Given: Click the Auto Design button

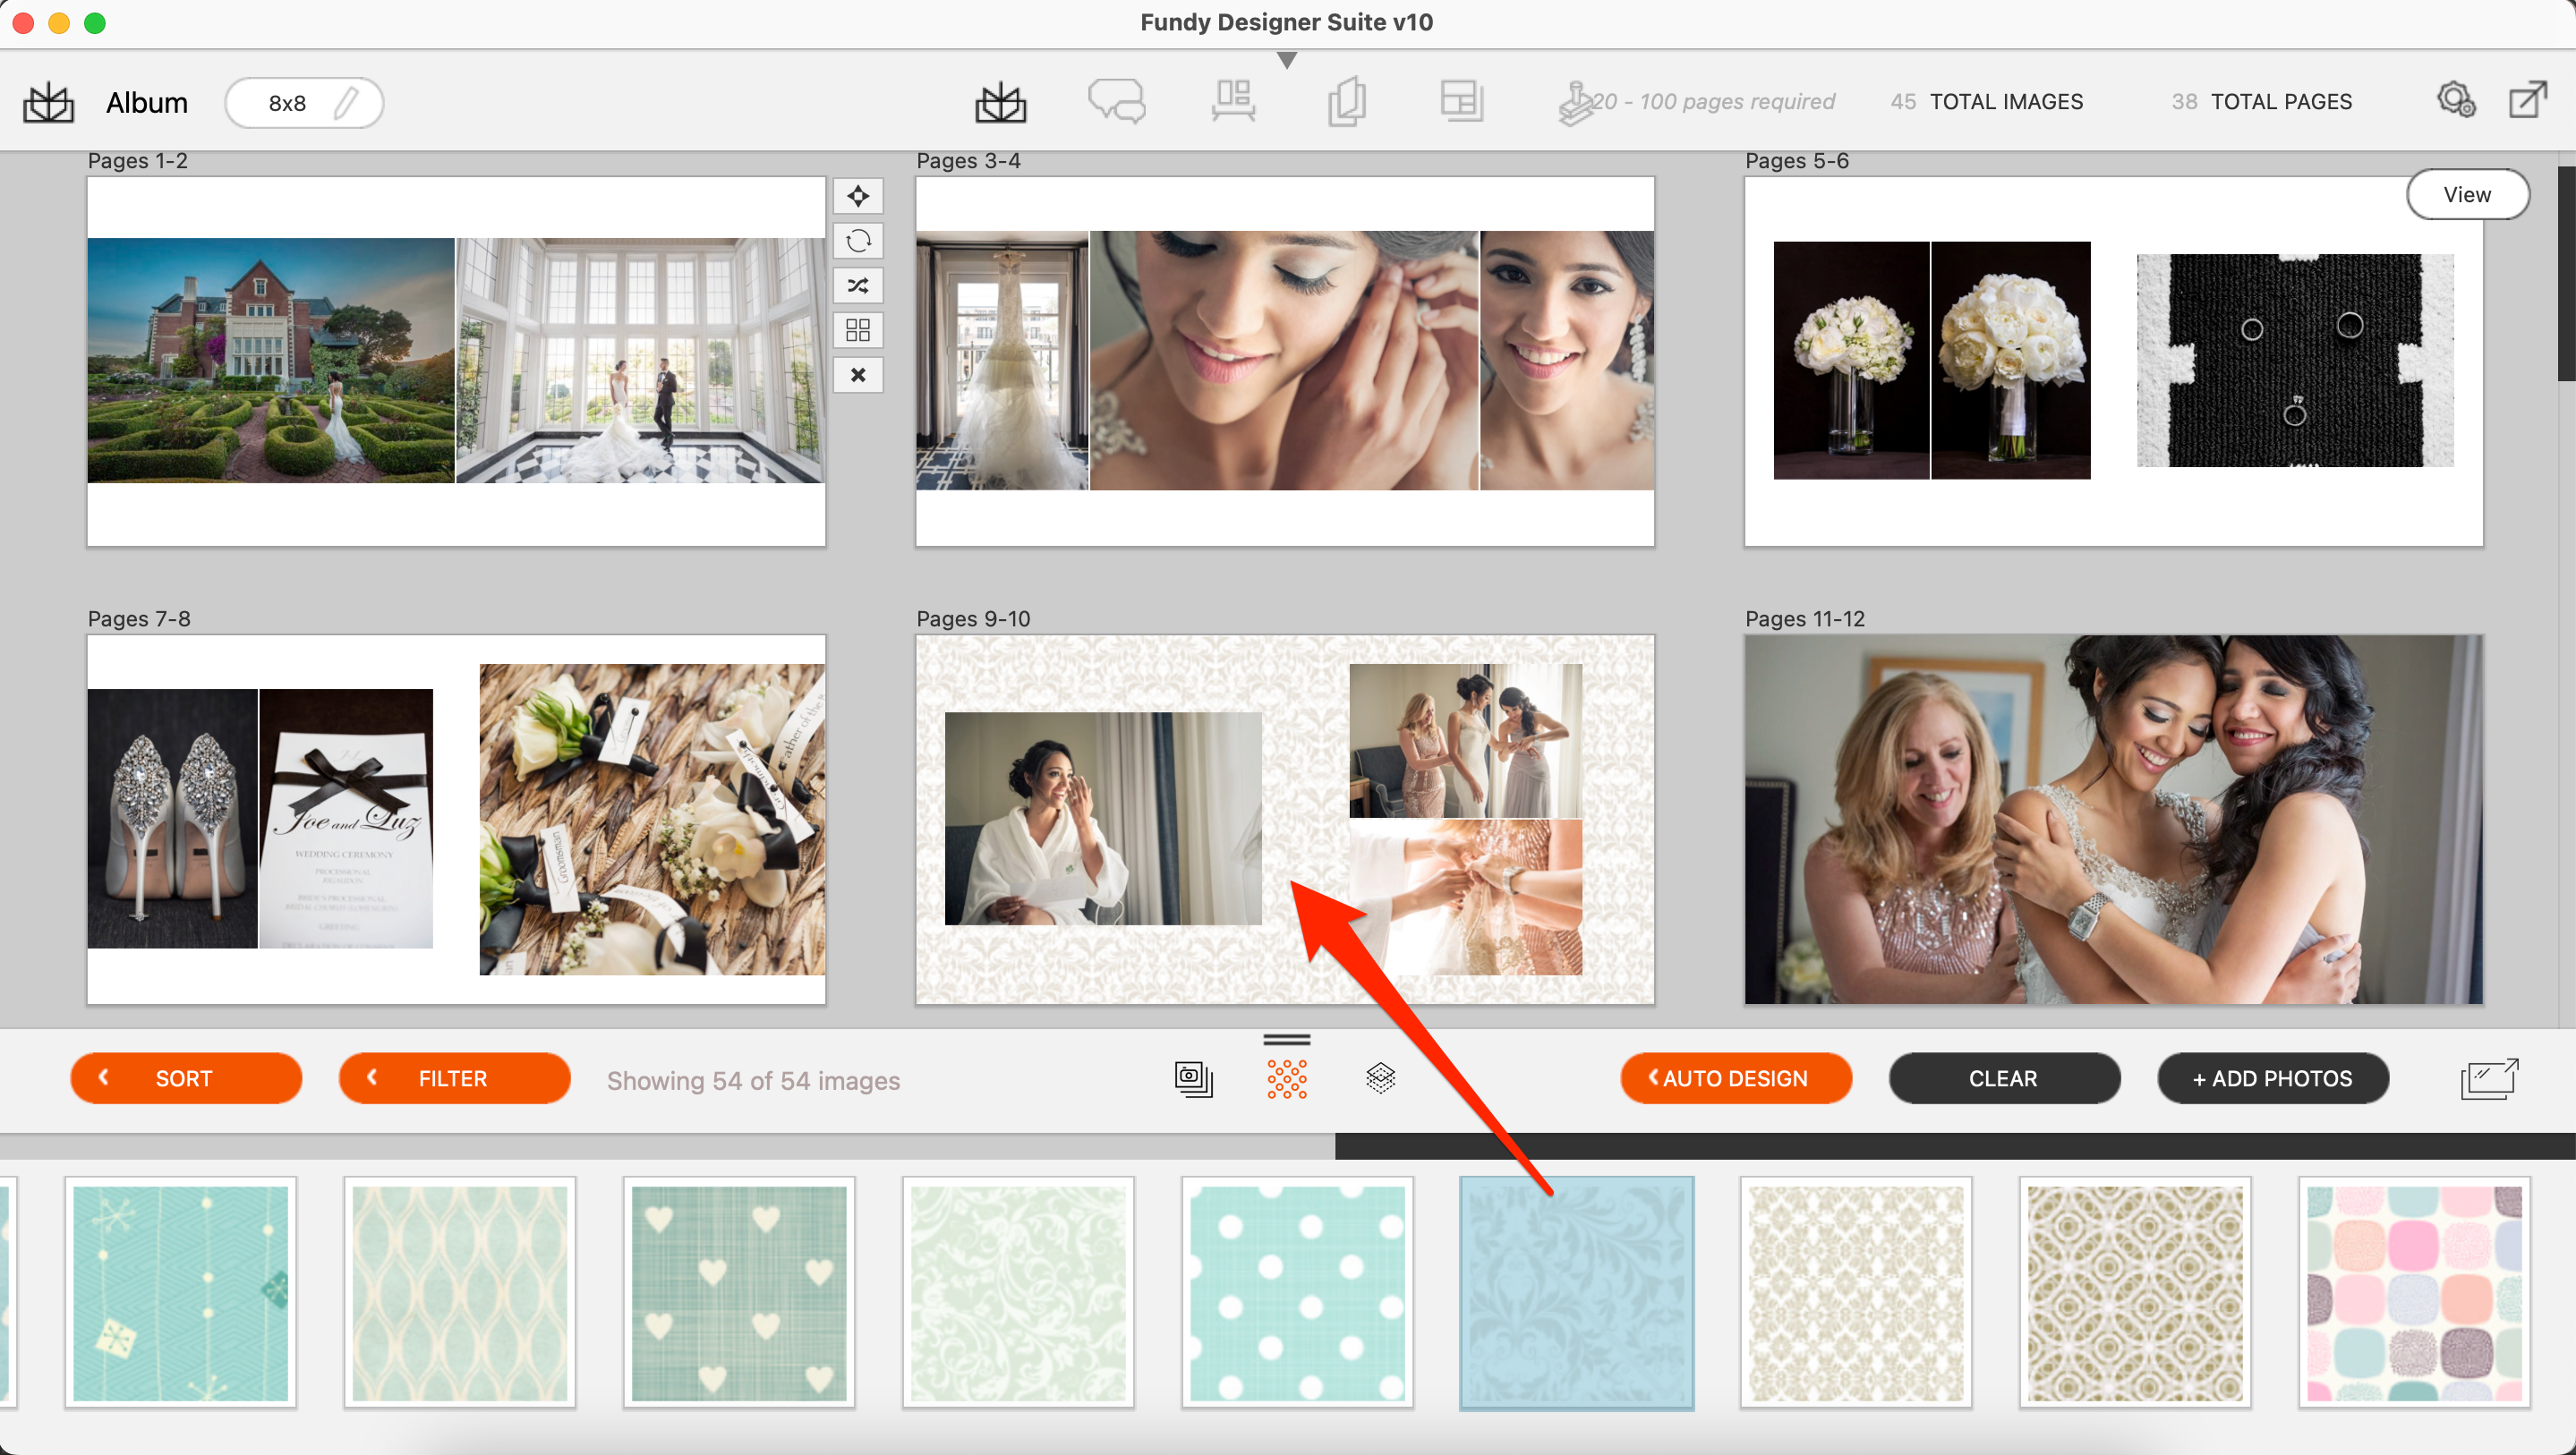Looking at the screenshot, I should point(1734,1078).
